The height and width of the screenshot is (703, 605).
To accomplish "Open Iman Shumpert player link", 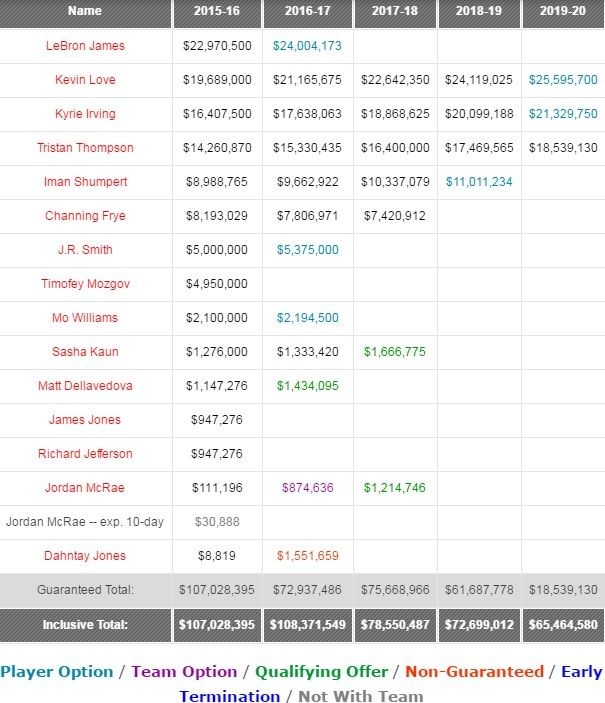I will point(85,182).
